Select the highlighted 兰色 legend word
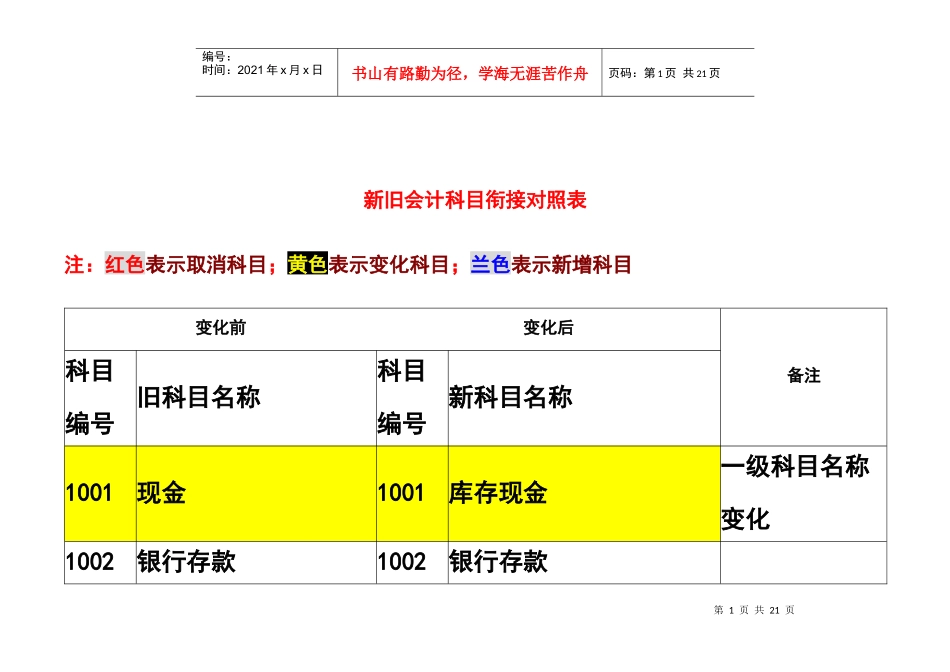Viewport: 950px width, 672px height. [x=490, y=264]
